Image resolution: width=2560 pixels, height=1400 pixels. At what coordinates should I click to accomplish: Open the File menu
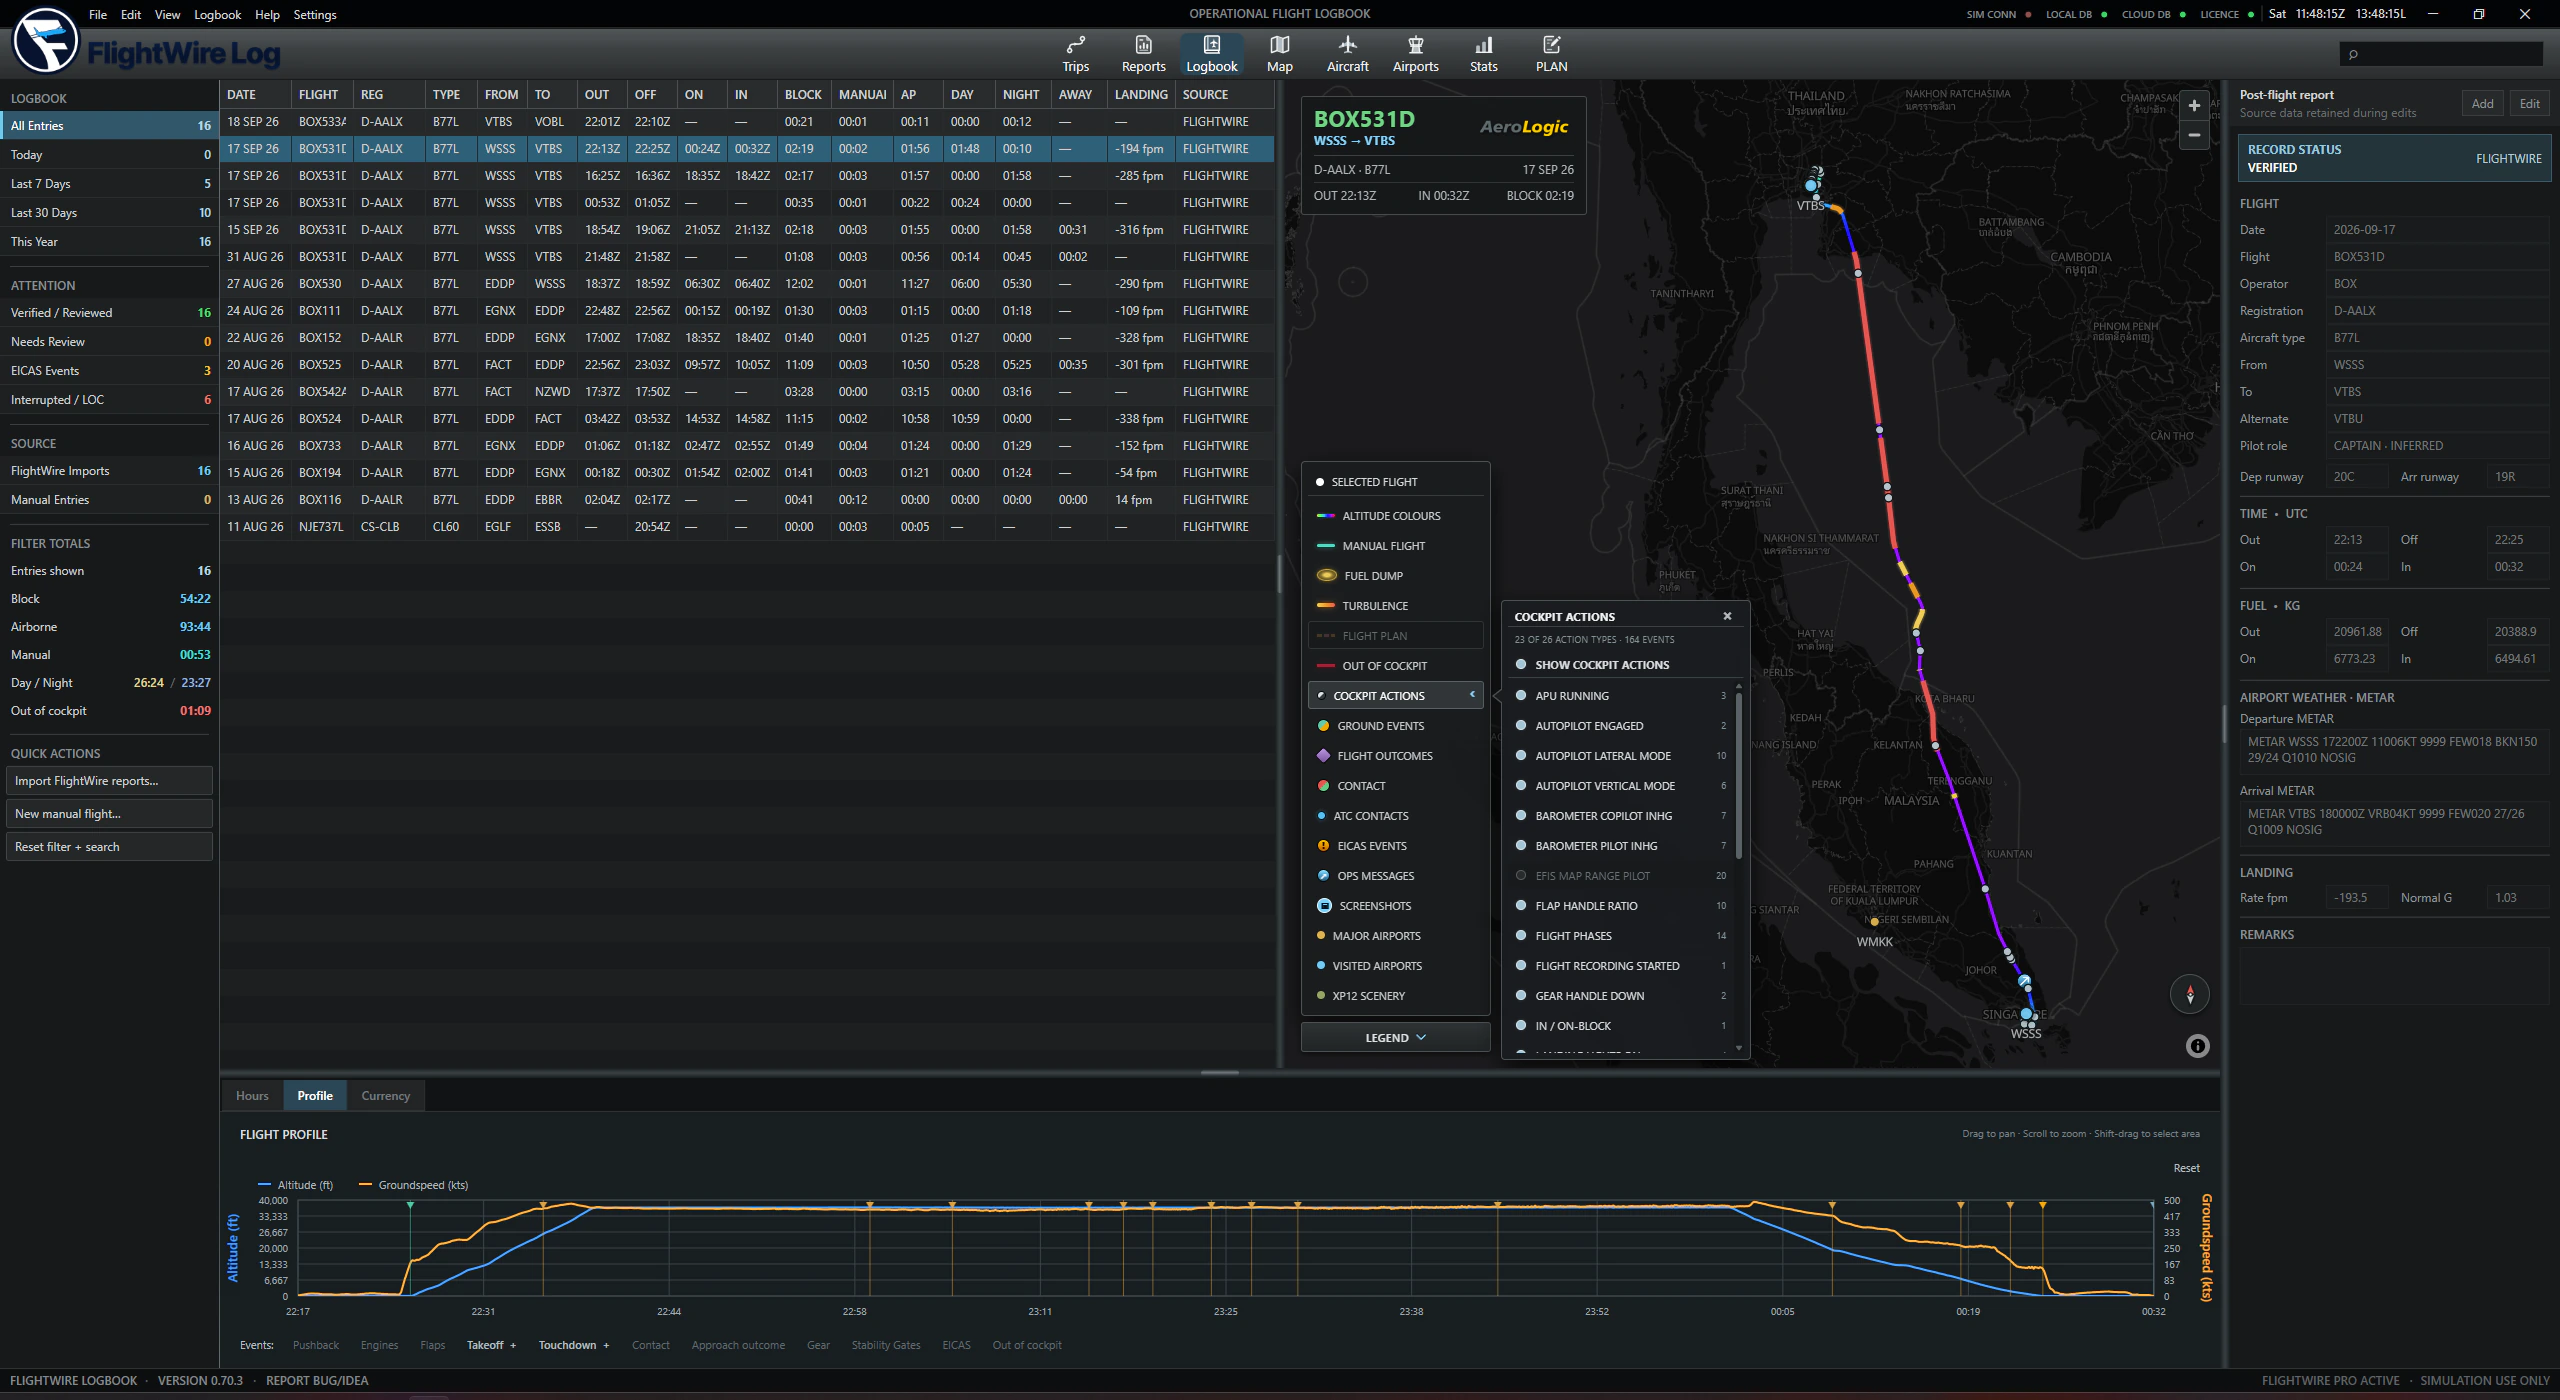pos(98,14)
